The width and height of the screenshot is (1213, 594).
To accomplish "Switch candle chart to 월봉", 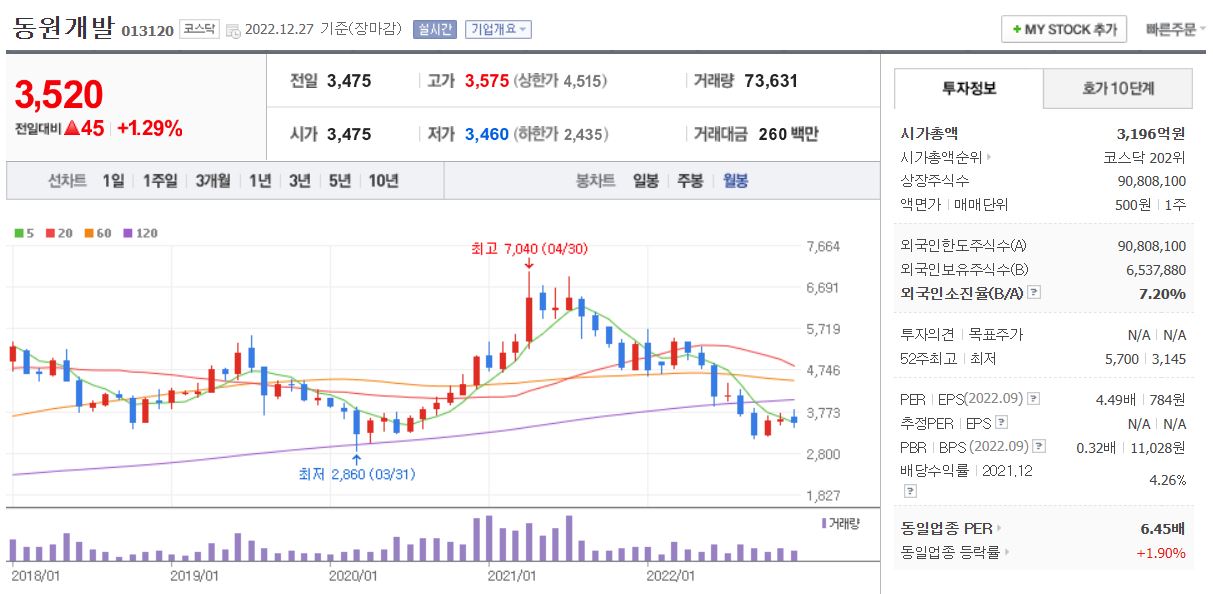I will point(735,181).
